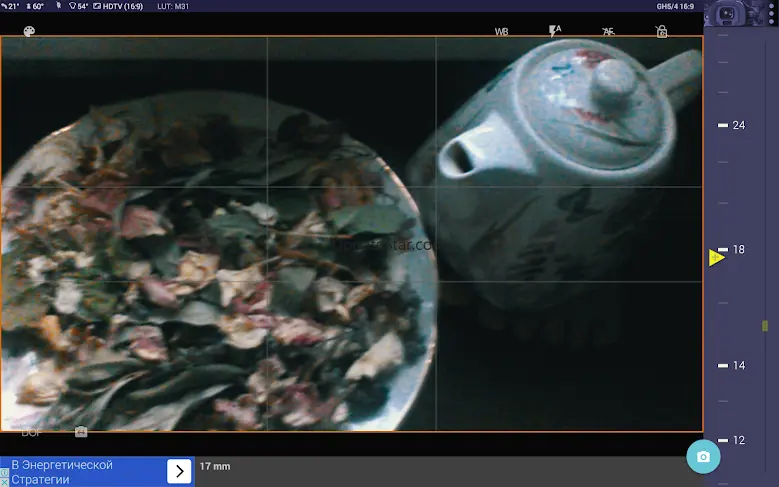Click the small pointer icon in status bar
Image resolution: width=779 pixels, height=487 pixels.
pos(58,6)
